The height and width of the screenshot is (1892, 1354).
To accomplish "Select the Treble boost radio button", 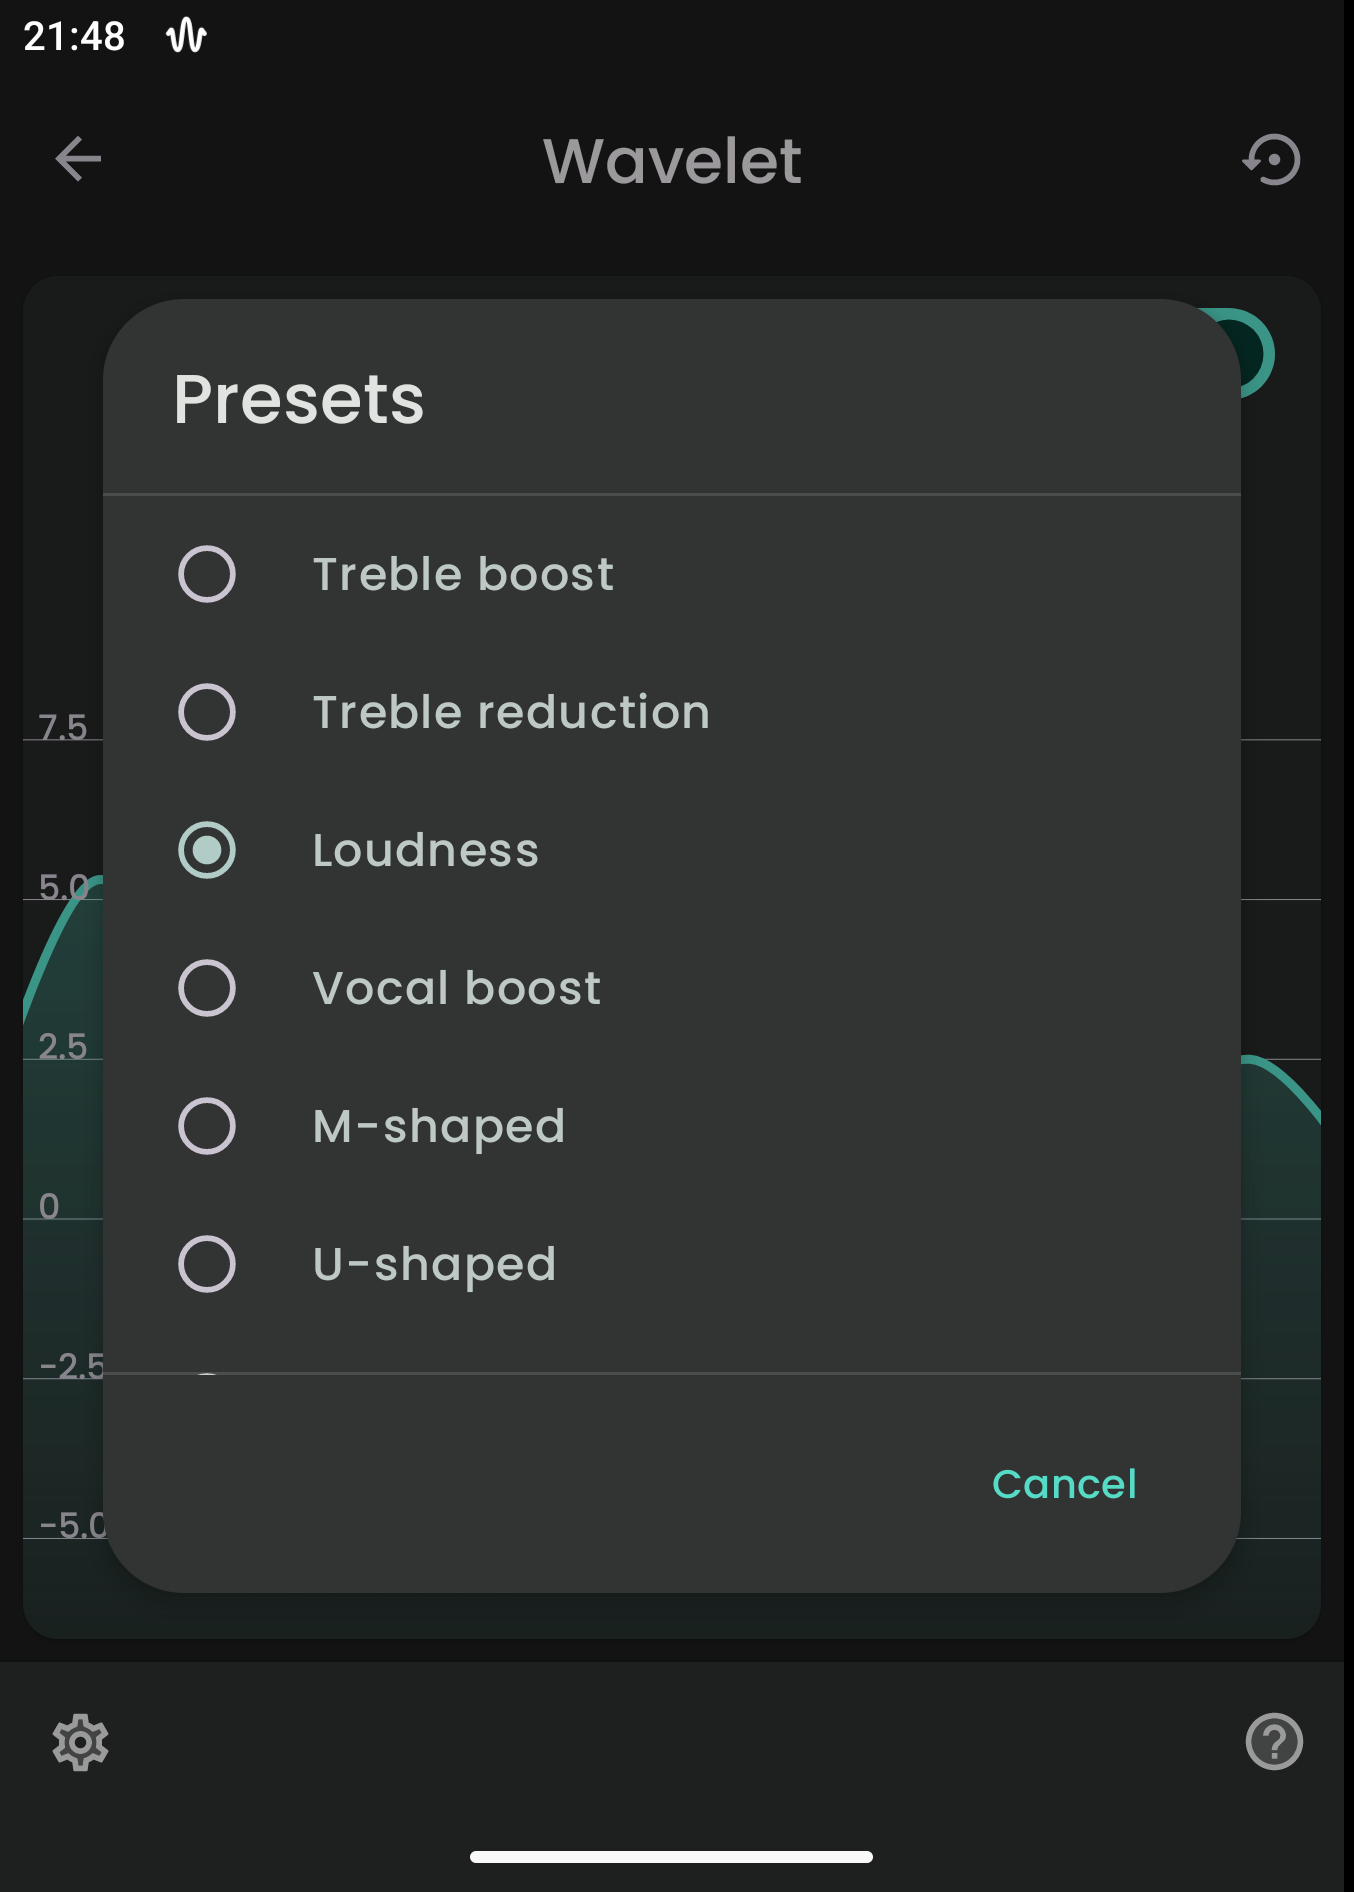I will tap(207, 574).
